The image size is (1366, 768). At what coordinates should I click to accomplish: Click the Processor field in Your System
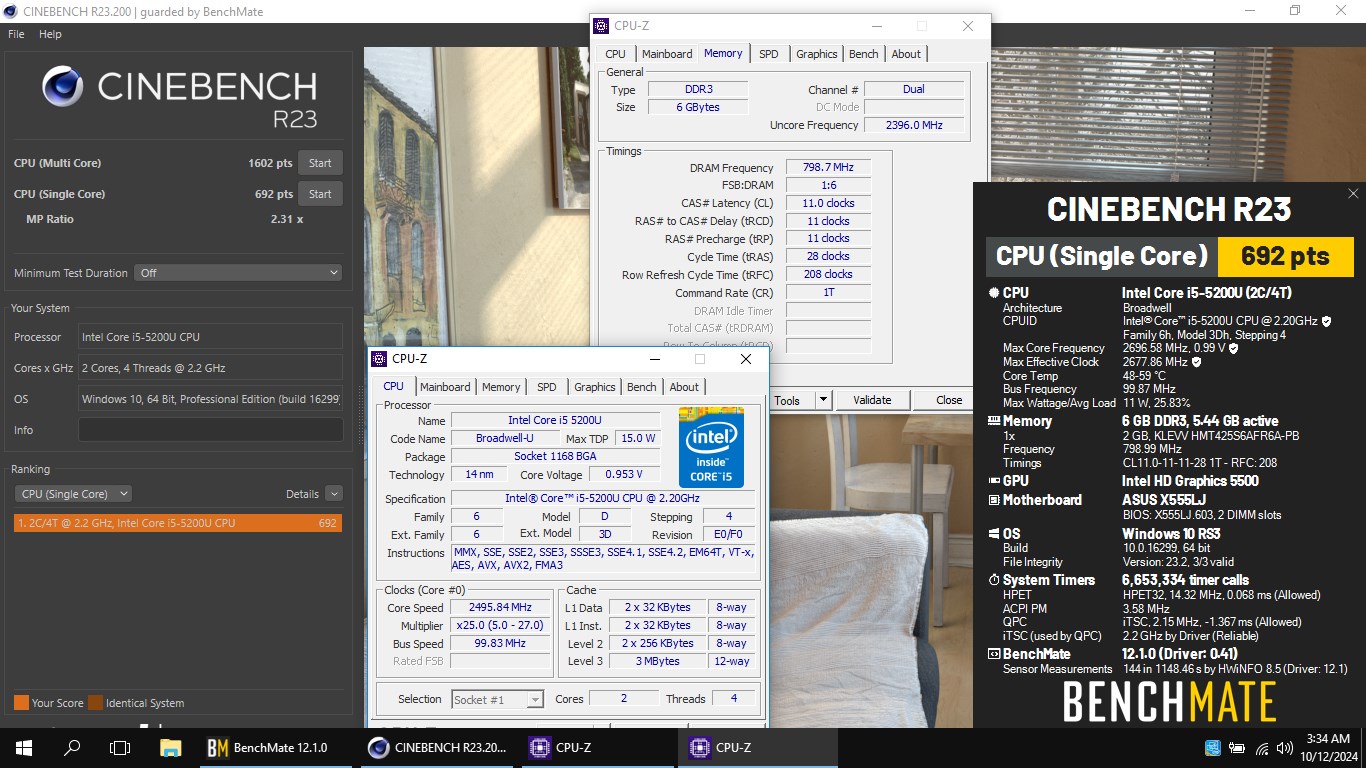click(x=210, y=337)
